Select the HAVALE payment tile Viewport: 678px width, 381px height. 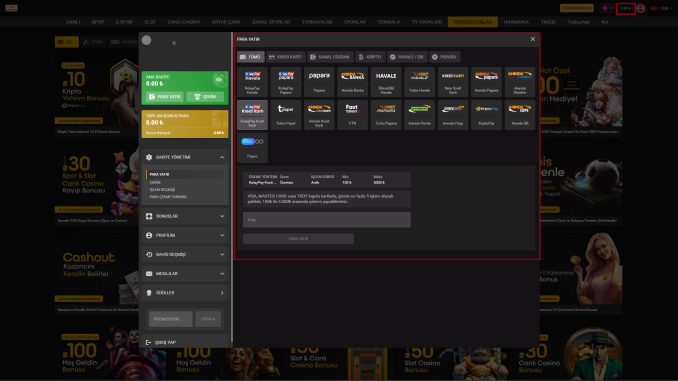(386, 82)
